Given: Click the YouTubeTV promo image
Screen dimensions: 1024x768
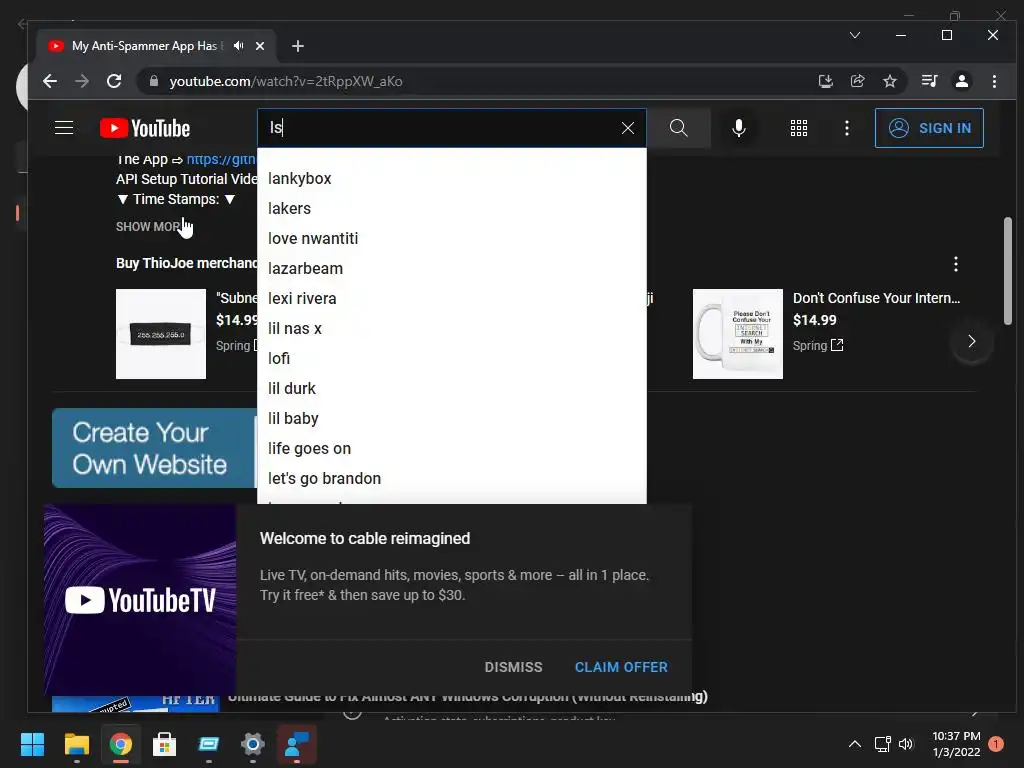Looking at the screenshot, I should pos(140,600).
